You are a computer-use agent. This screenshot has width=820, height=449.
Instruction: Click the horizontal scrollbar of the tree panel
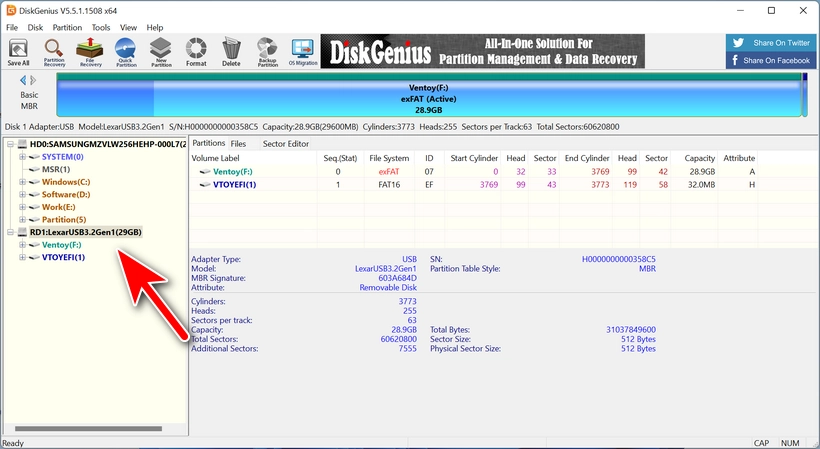coord(88,429)
